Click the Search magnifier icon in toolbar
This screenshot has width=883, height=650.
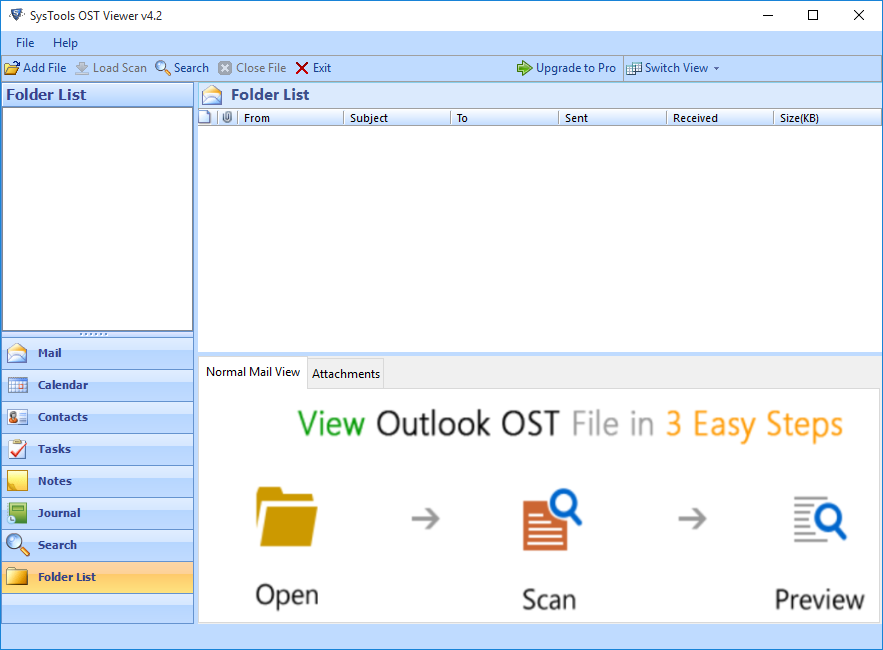163,68
